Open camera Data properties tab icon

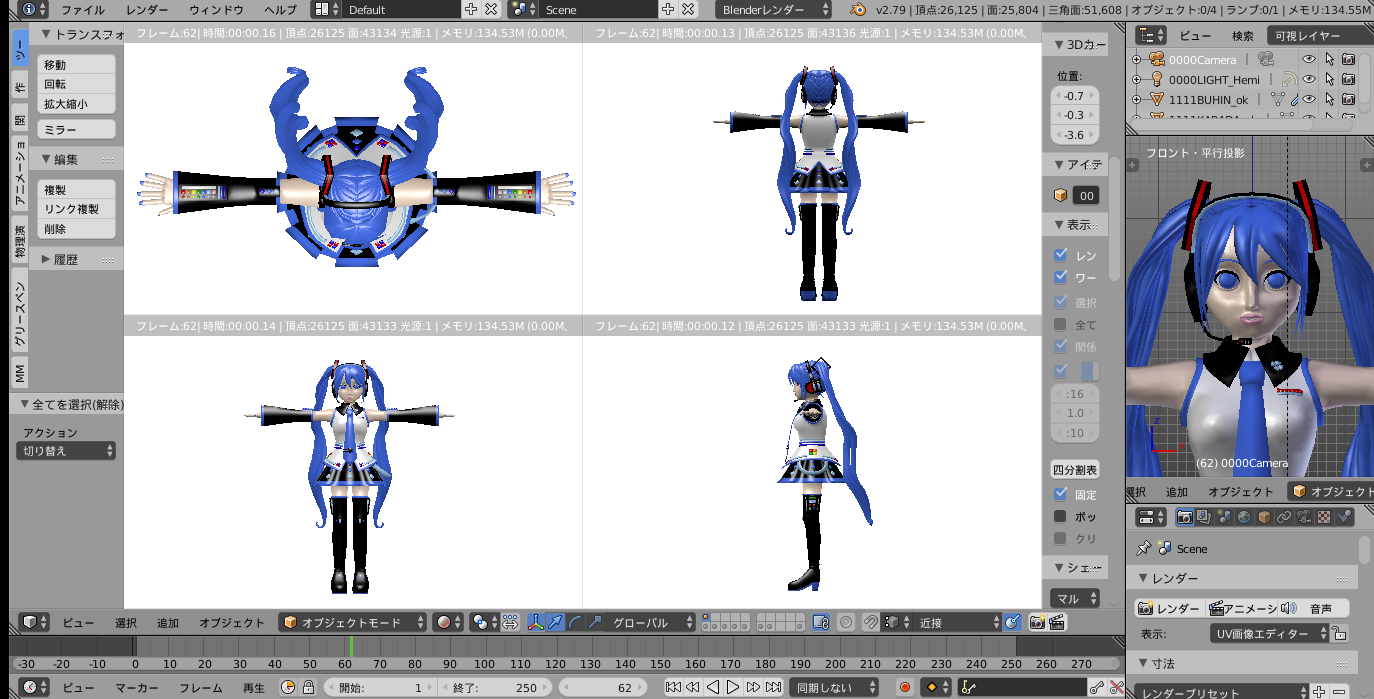click(x=1304, y=517)
